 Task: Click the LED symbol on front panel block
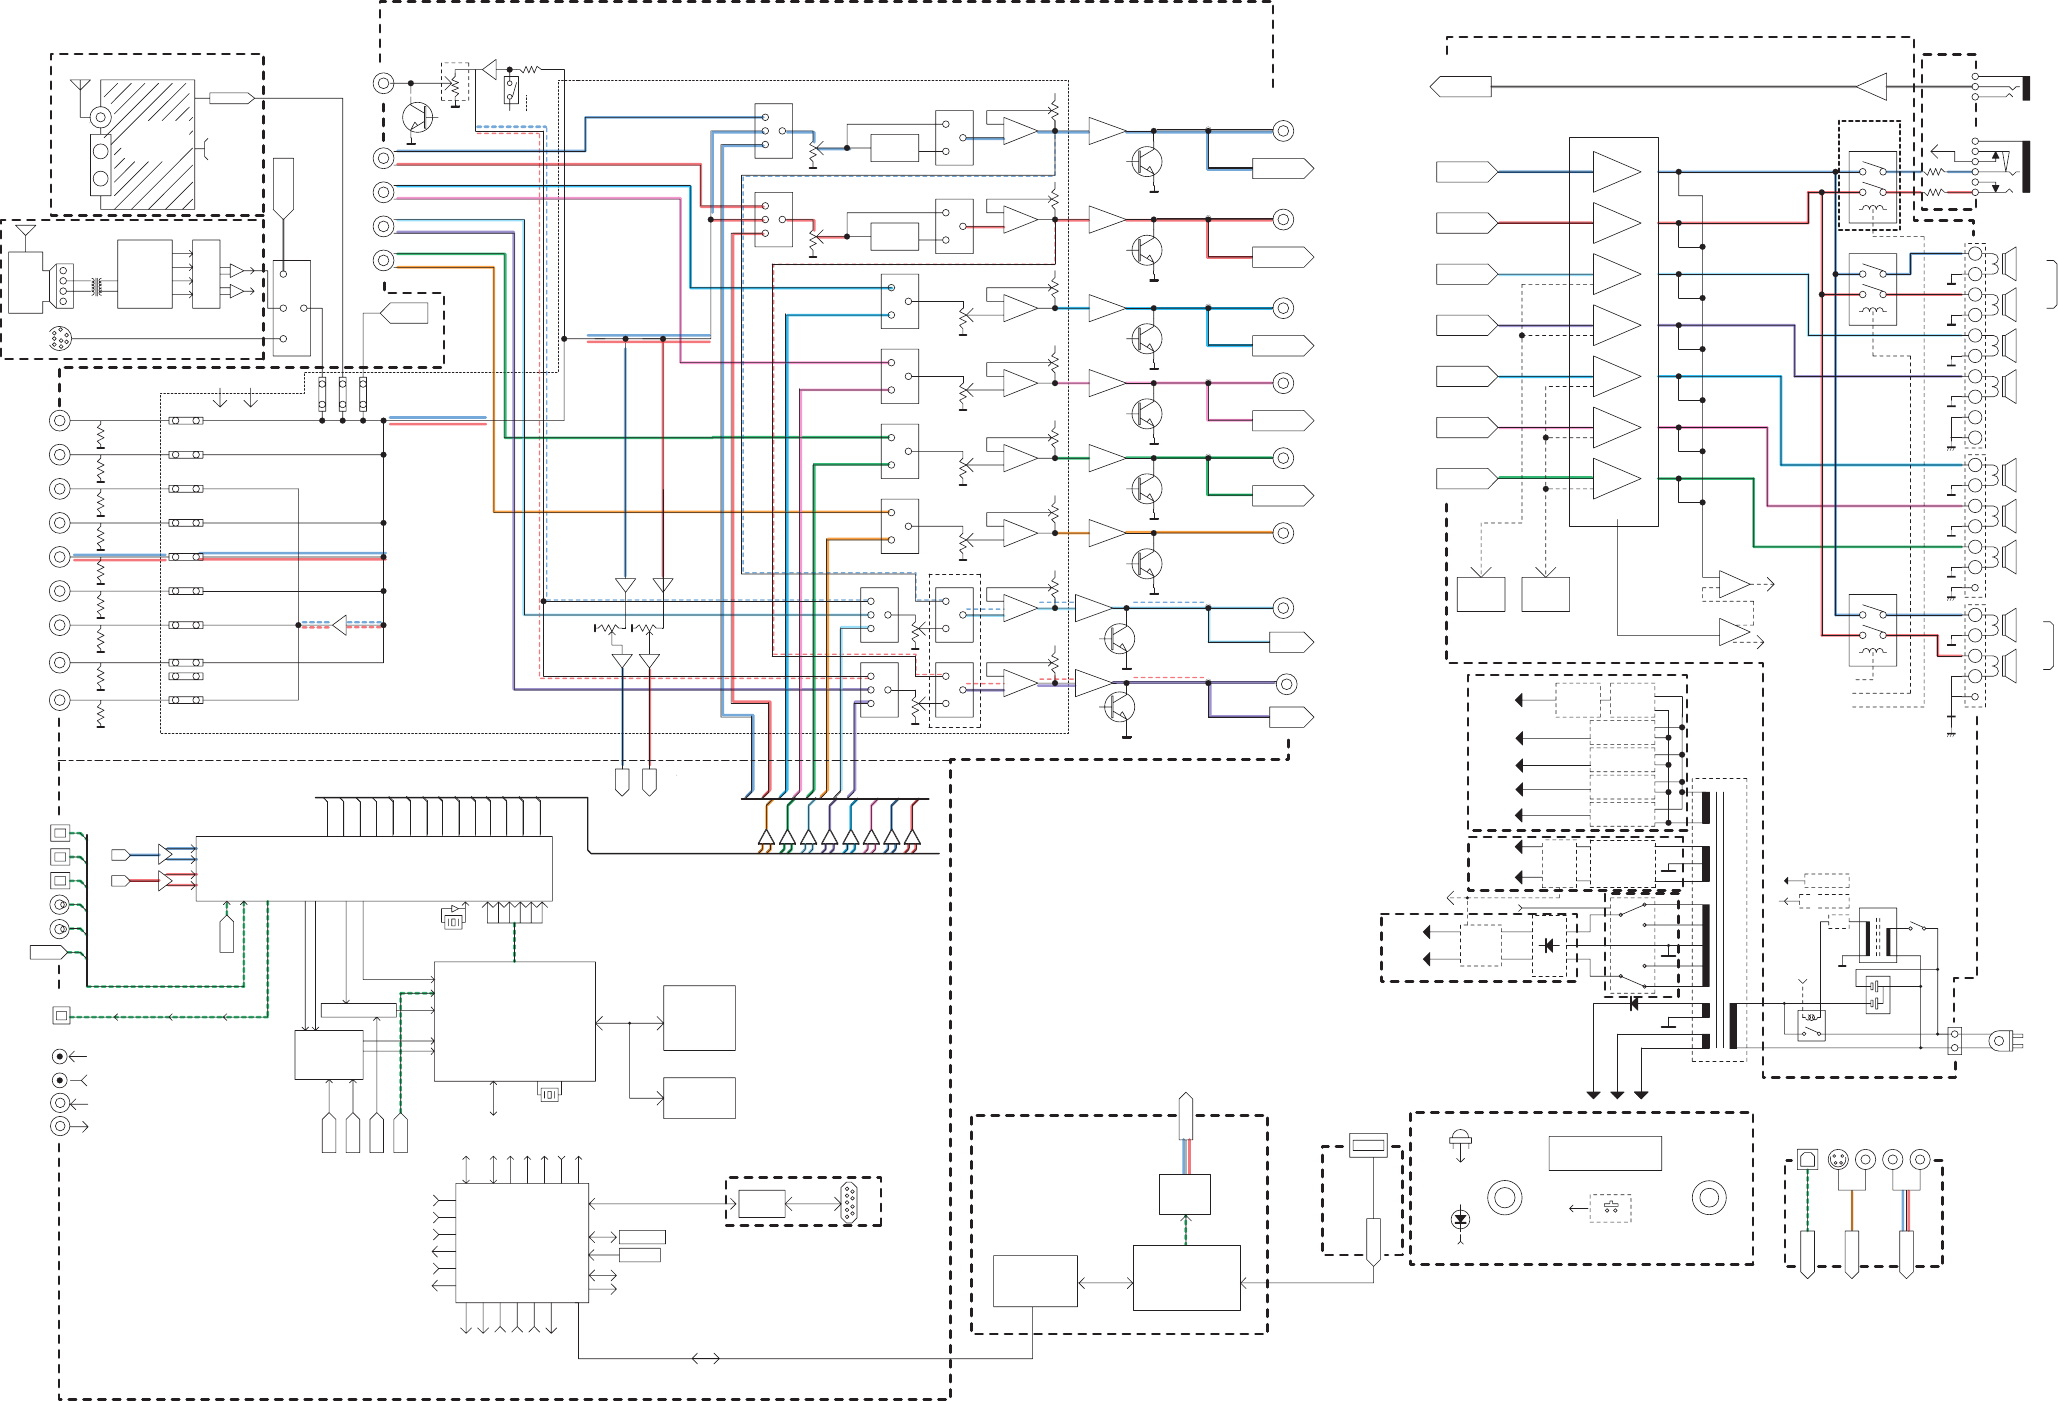1460,1219
